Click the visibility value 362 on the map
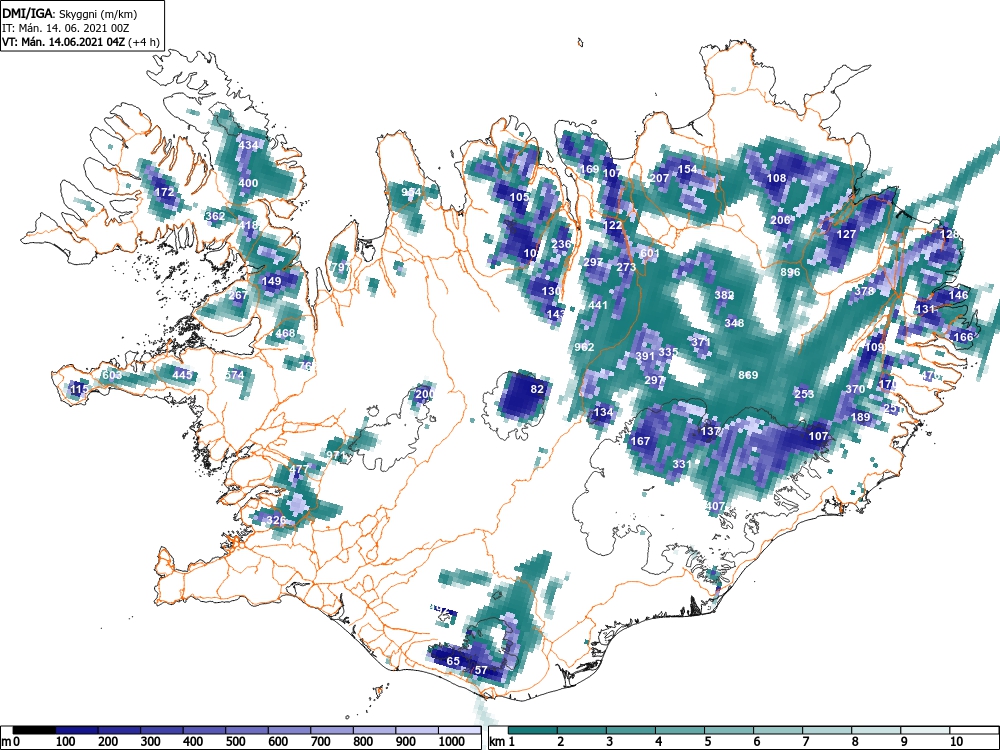The image size is (1000, 750). pyautogui.click(x=215, y=216)
